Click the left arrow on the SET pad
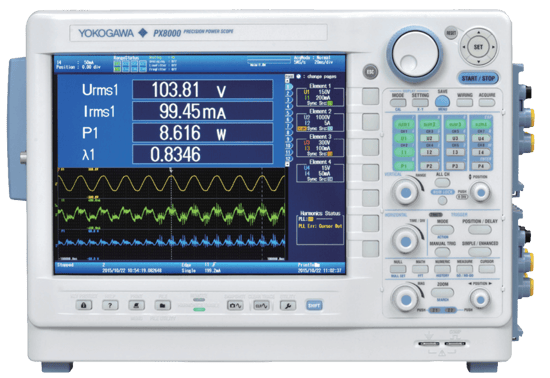 tap(464, 47)
